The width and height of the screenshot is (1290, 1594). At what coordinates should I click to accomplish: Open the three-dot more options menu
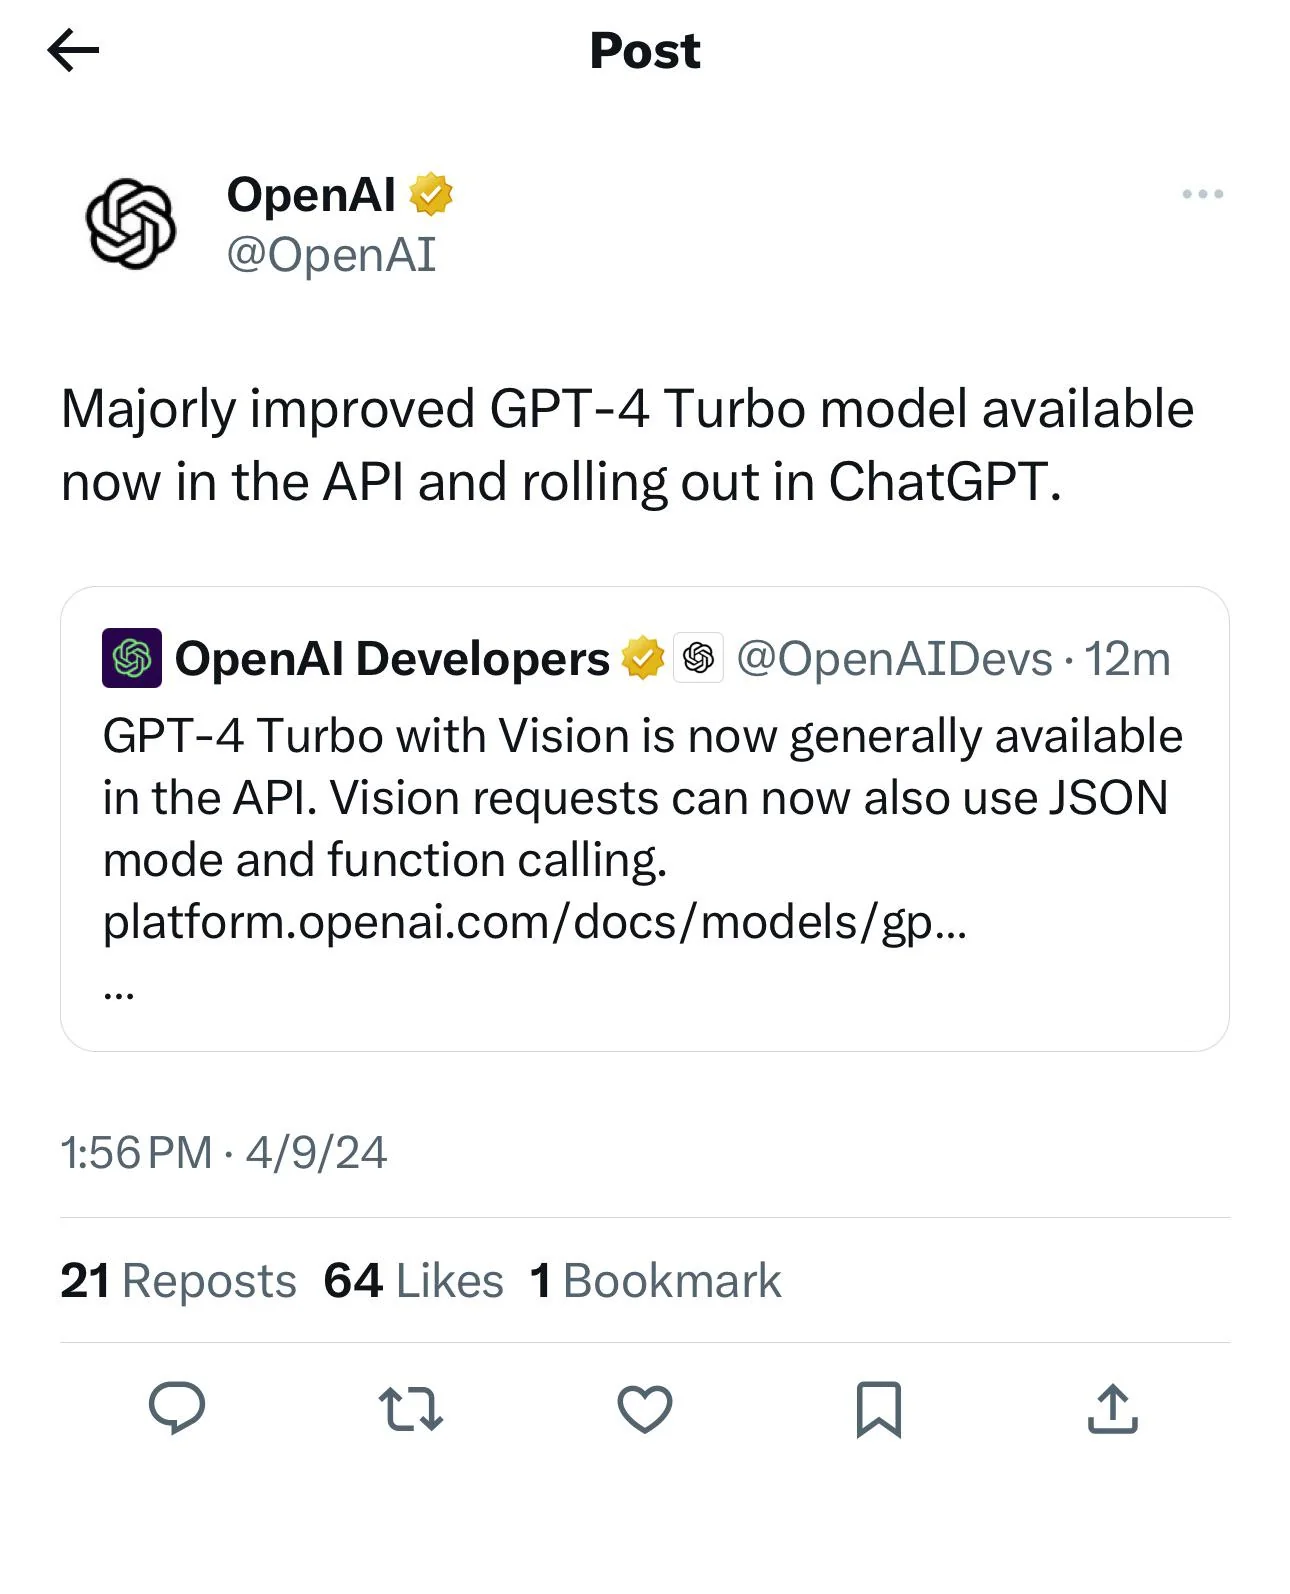(x=1202, y=194)
